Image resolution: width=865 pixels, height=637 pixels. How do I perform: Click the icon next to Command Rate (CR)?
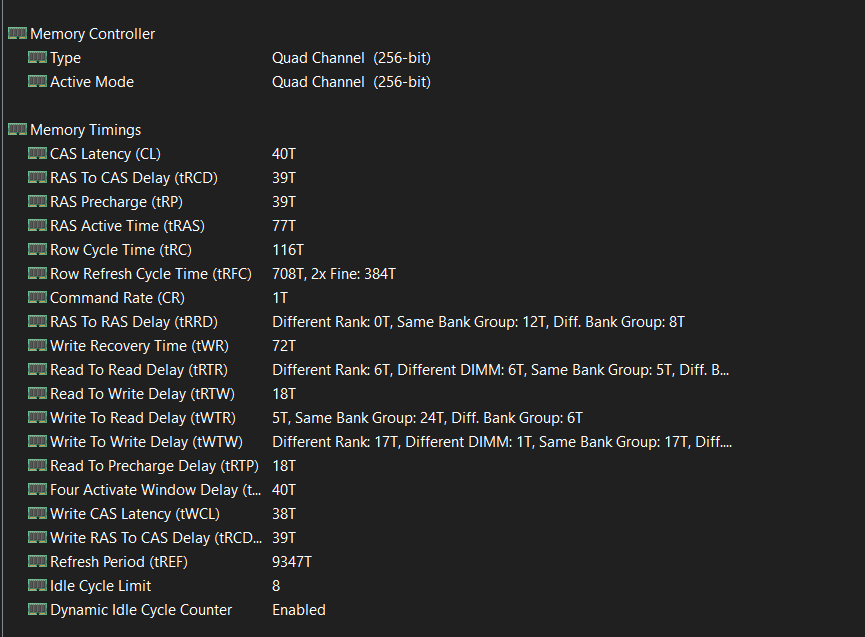pos(38,297)
